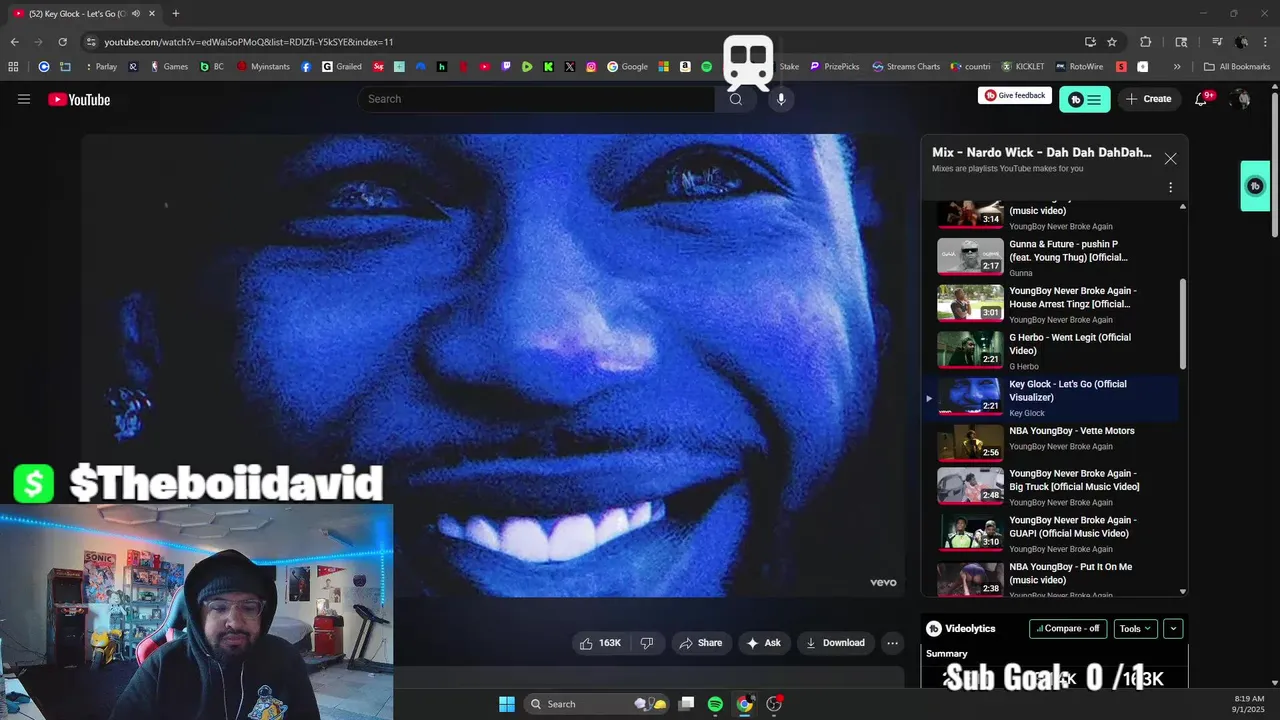This screenshot has width=1280, height=720.
Task: Go to the YouTube home logo
Action: 79,99
